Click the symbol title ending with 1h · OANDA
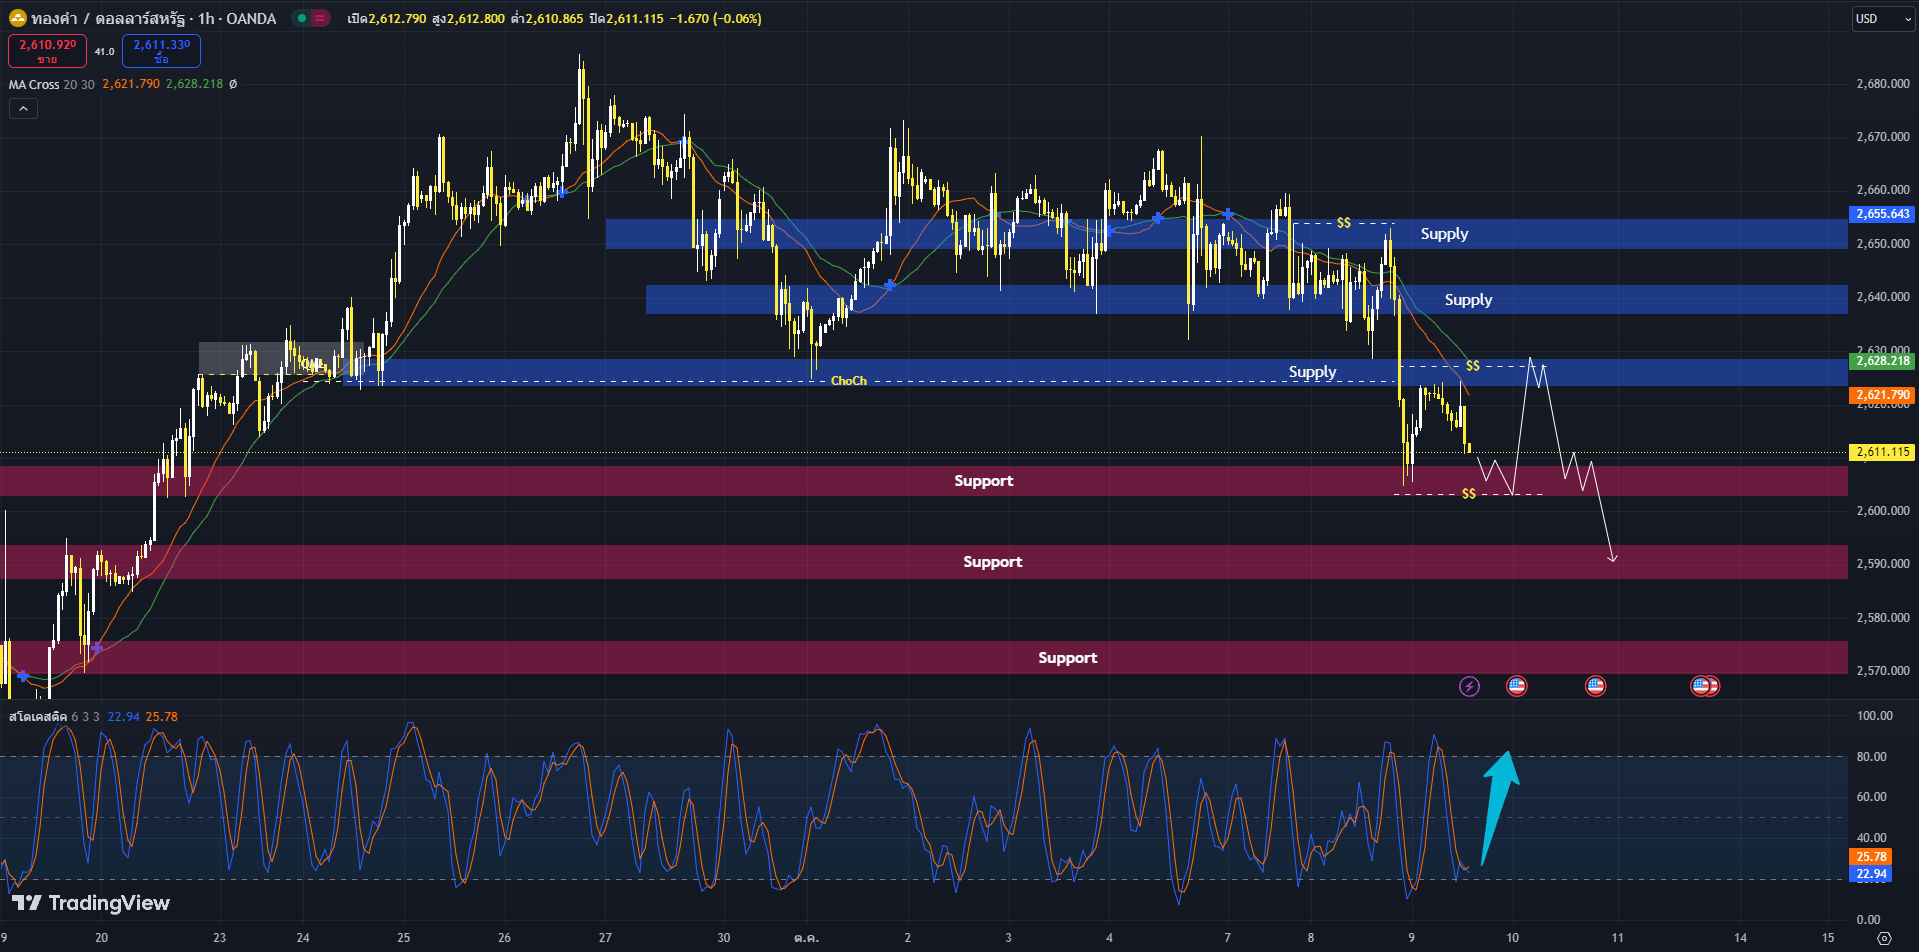The width and height of the screenshot is (1919, 952). click(154, 18)
